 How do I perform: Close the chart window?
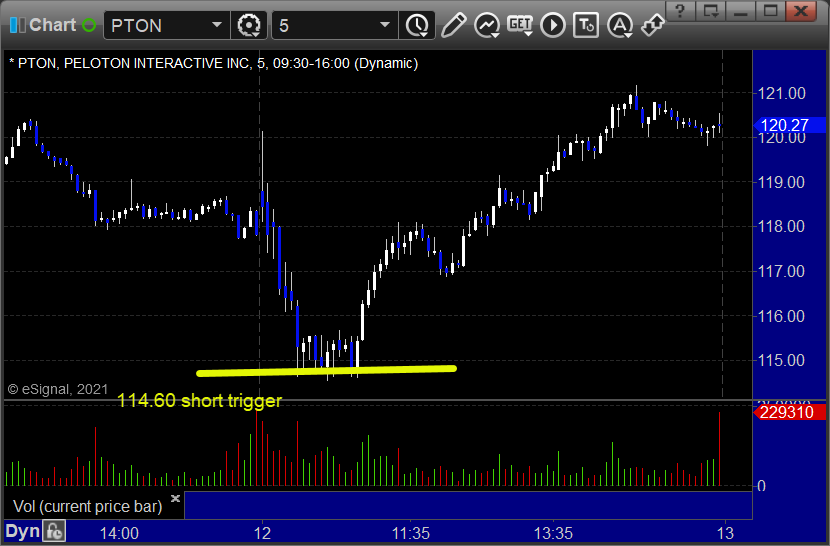[x=801, y=10]
